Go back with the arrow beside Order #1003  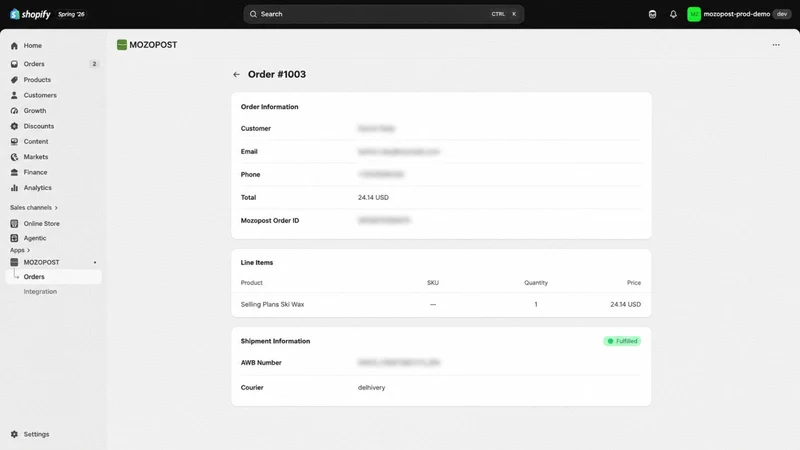point(236,74)
